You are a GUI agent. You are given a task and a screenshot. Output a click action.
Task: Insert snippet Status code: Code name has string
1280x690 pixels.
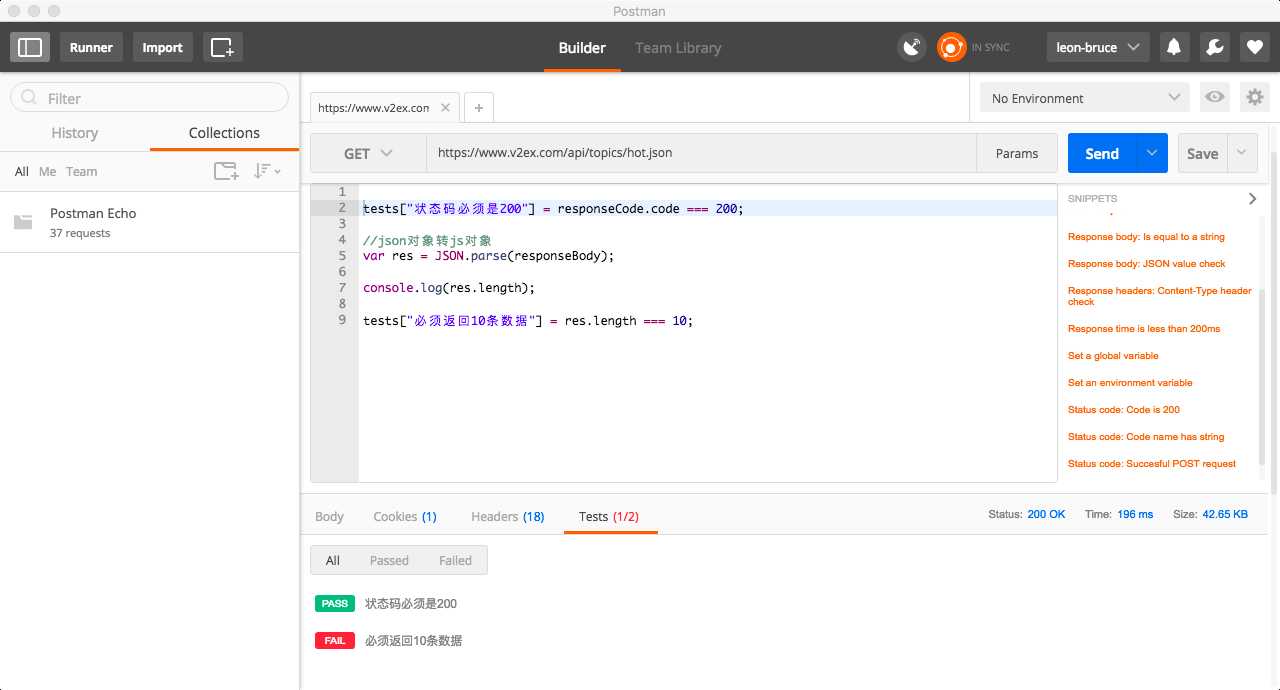[1146, 436]
